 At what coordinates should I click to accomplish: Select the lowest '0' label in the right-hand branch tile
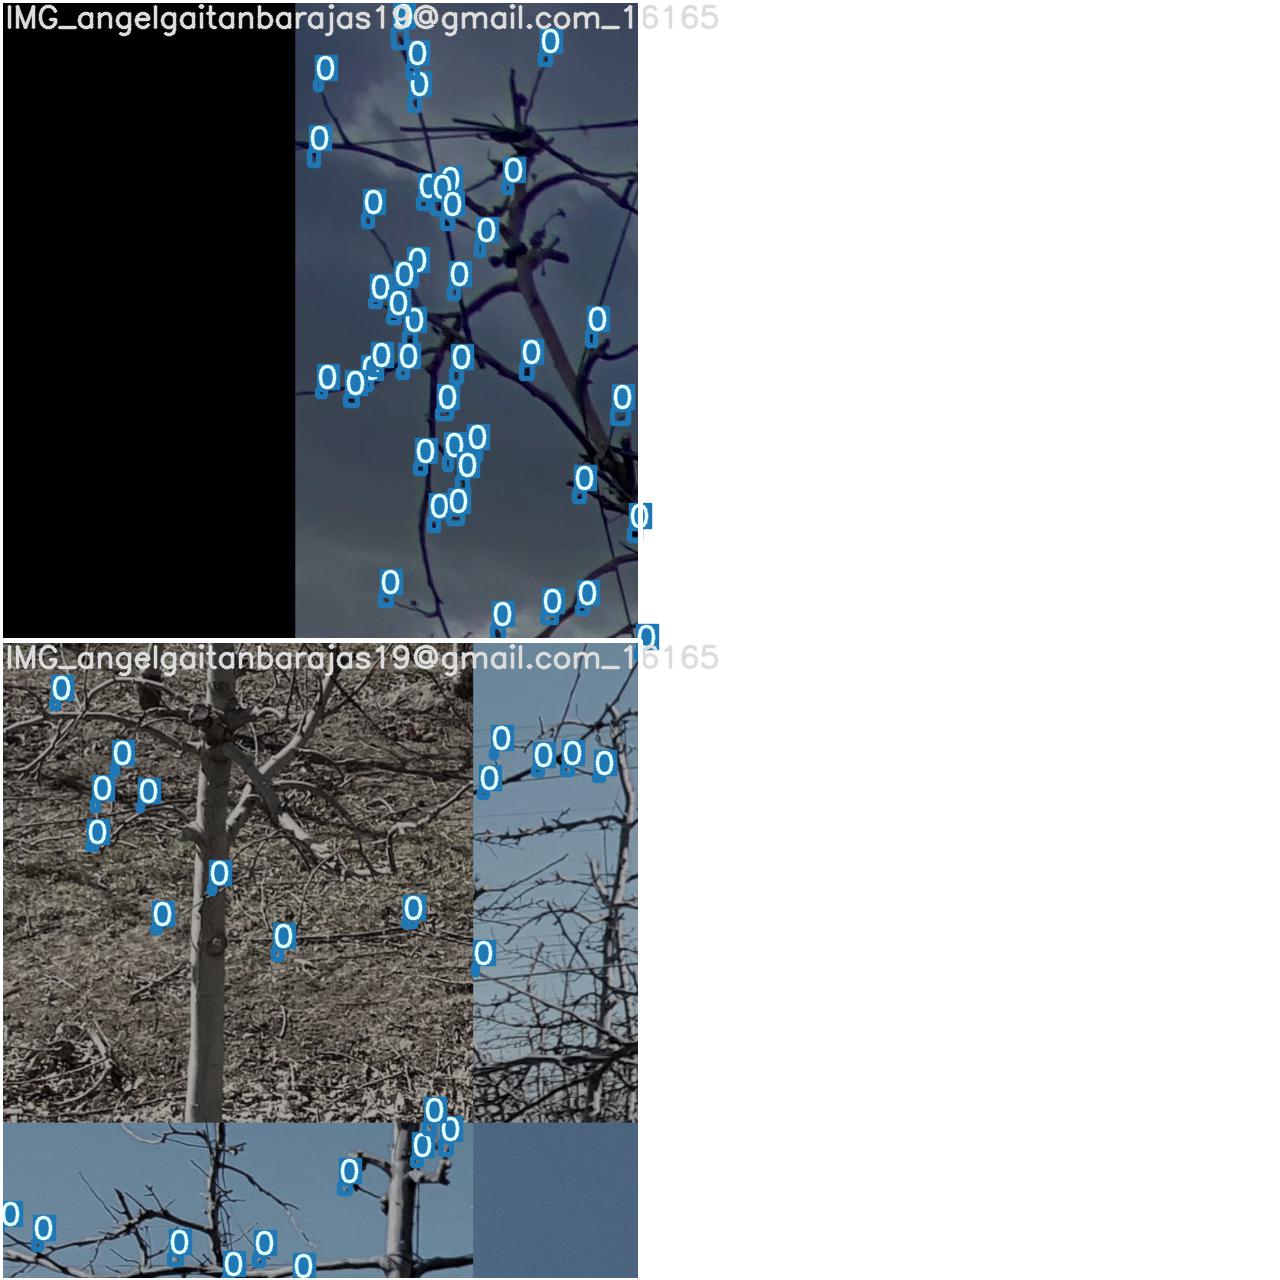click(483, 954)
